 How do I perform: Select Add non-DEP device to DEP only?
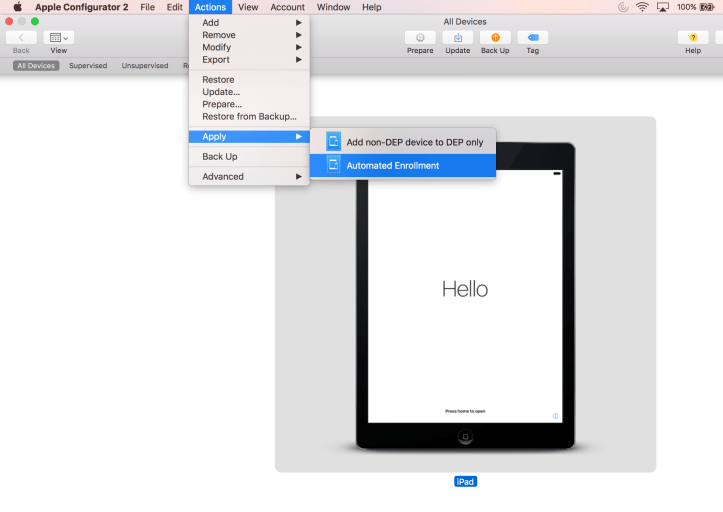pos(403,142)
